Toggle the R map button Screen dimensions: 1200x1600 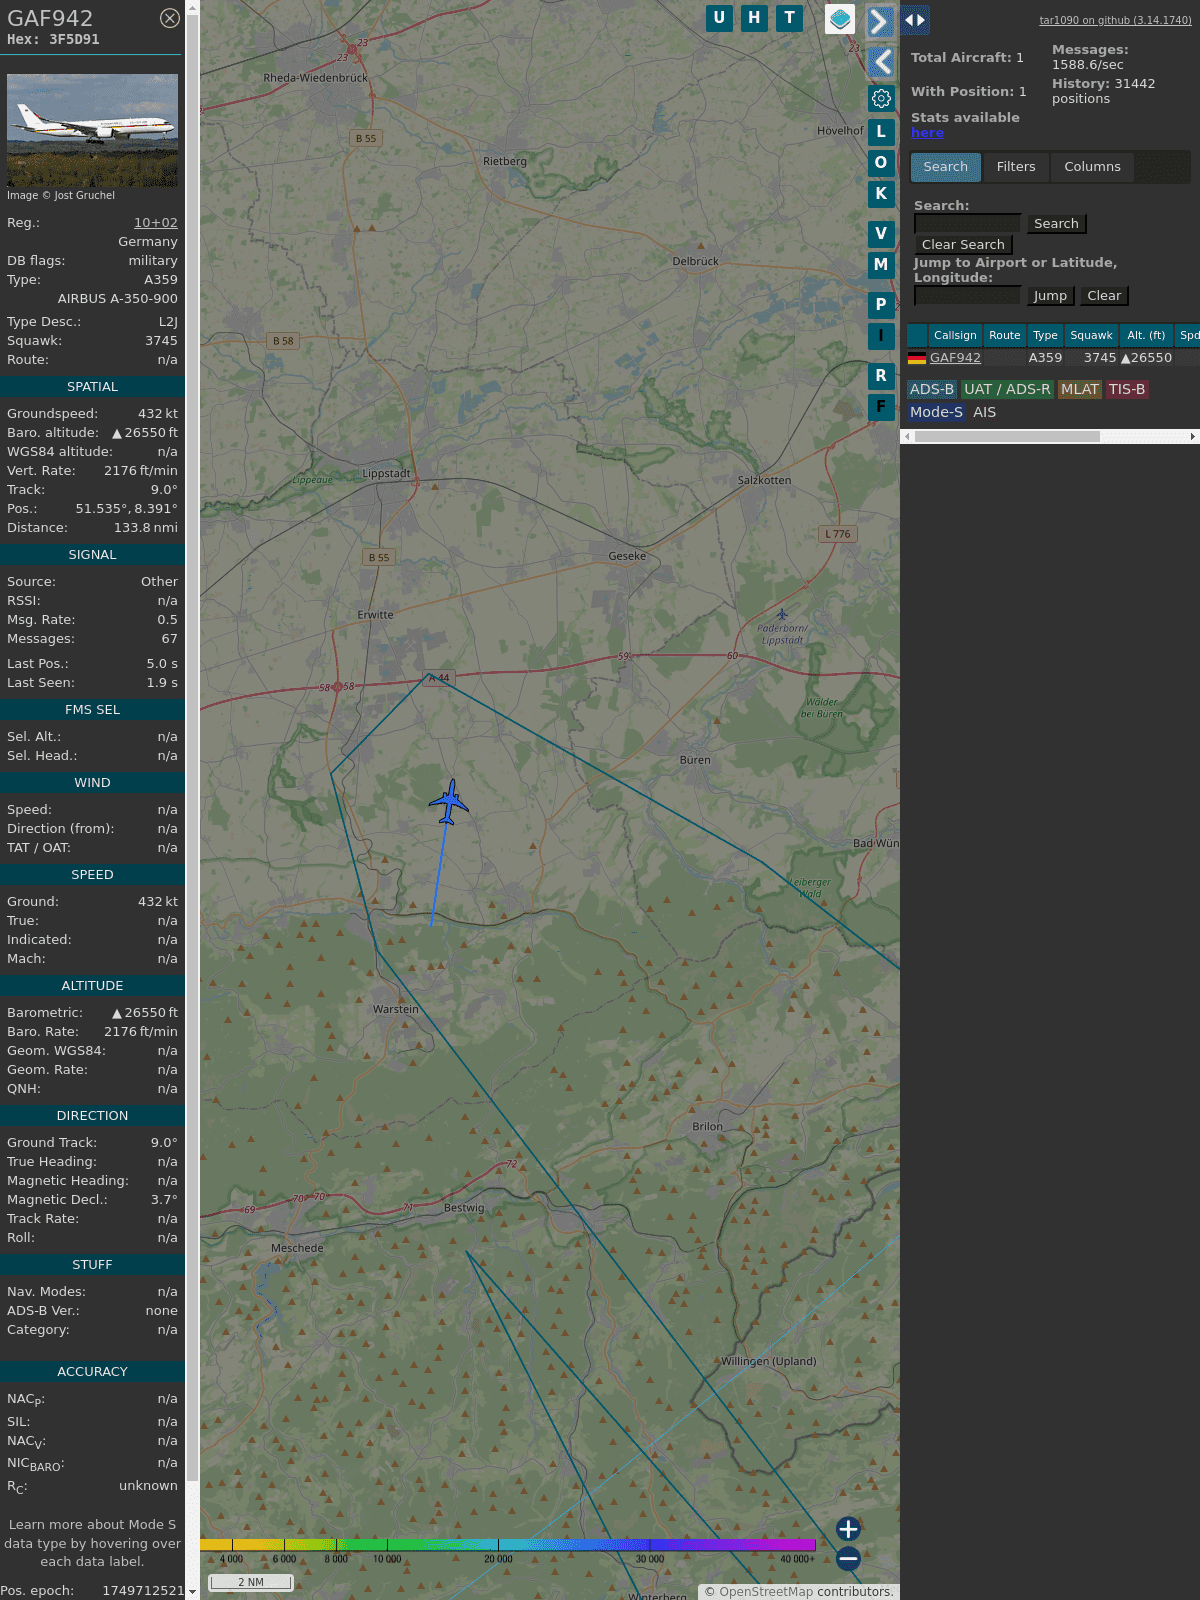click(881, 376)
